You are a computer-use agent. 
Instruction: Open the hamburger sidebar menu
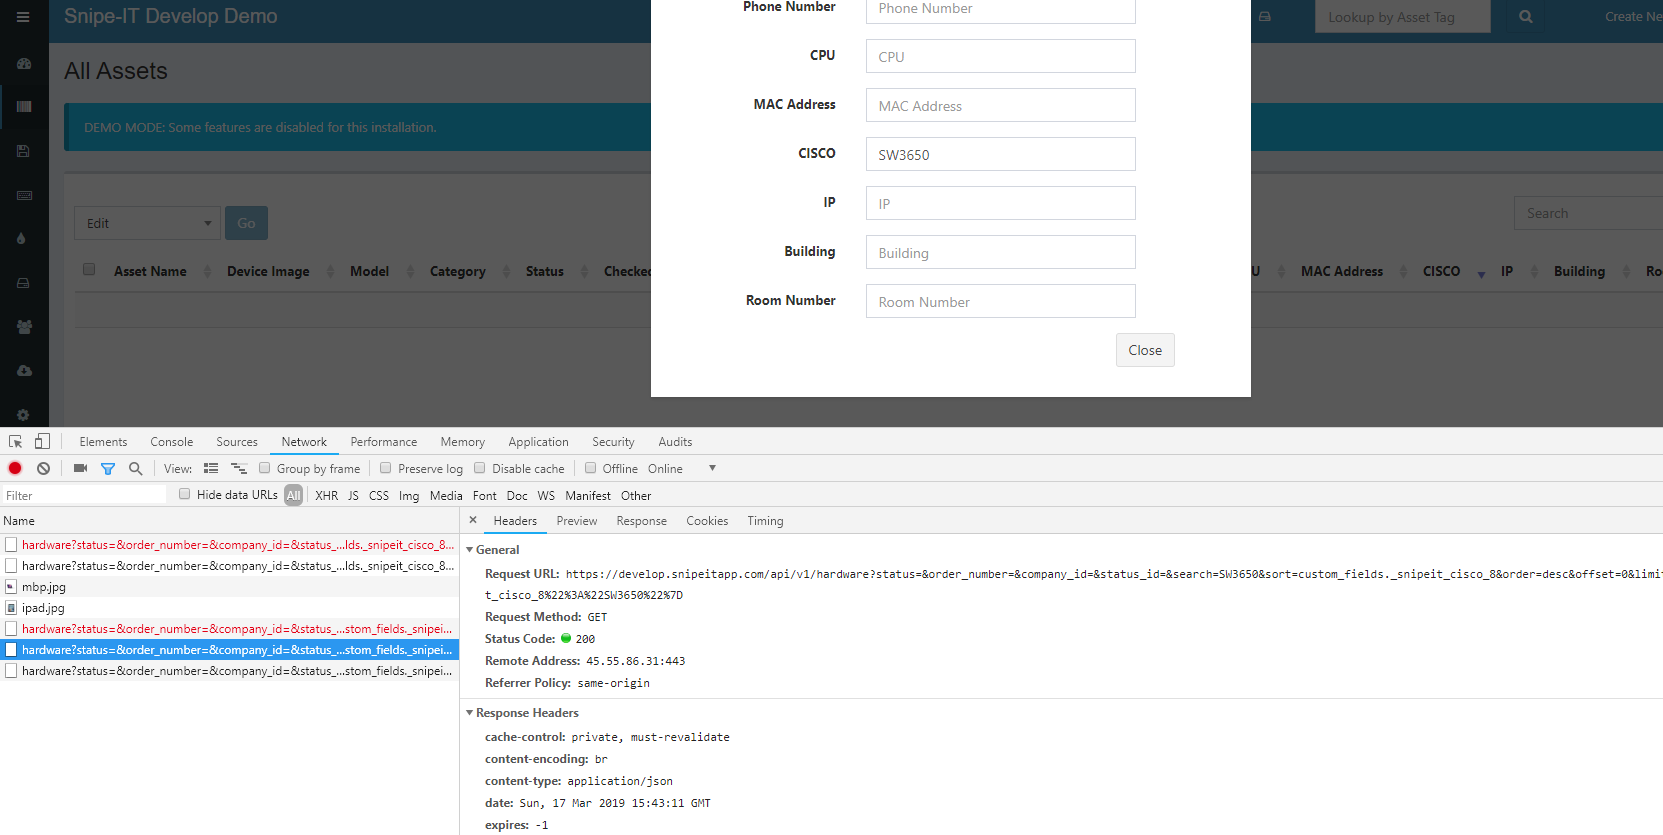click(23, 17)
